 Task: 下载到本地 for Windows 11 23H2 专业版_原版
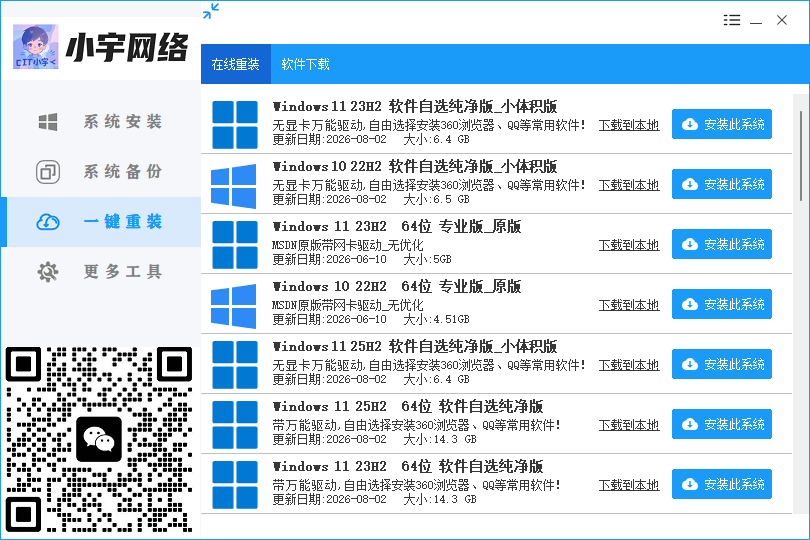coord(629,245)
